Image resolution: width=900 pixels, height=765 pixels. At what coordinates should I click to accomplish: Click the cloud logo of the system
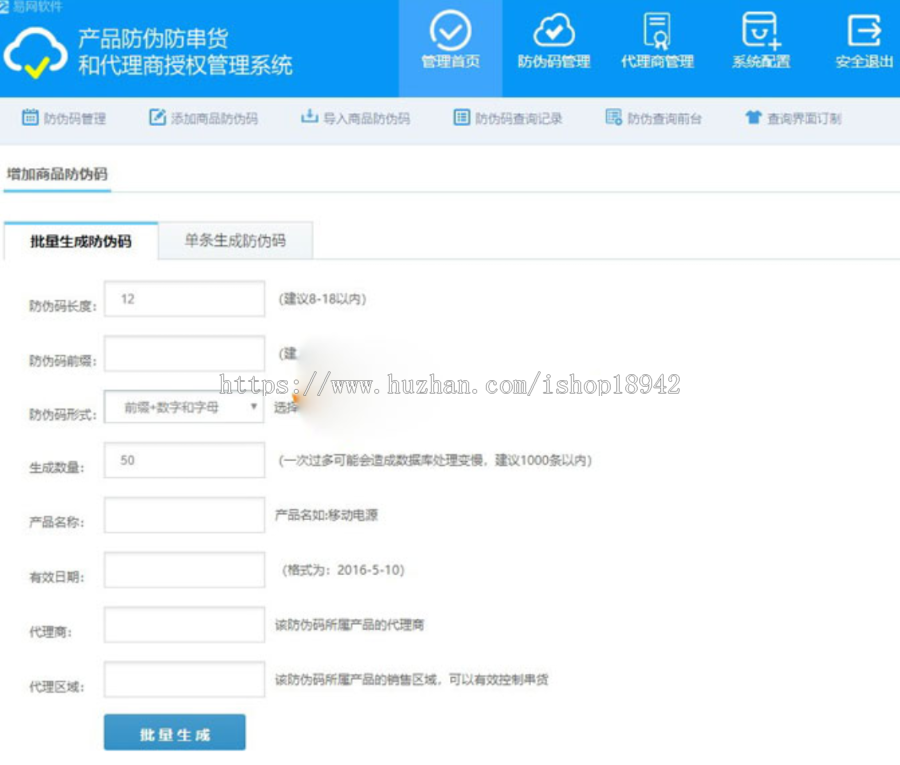pos(36,53)
